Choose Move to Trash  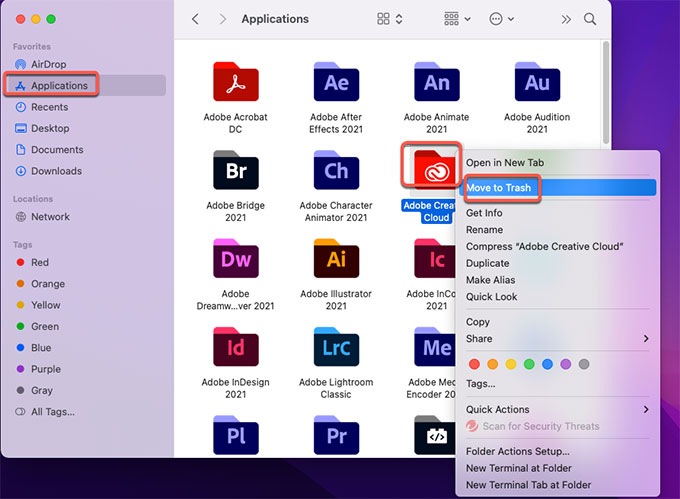tap(558, 188)
